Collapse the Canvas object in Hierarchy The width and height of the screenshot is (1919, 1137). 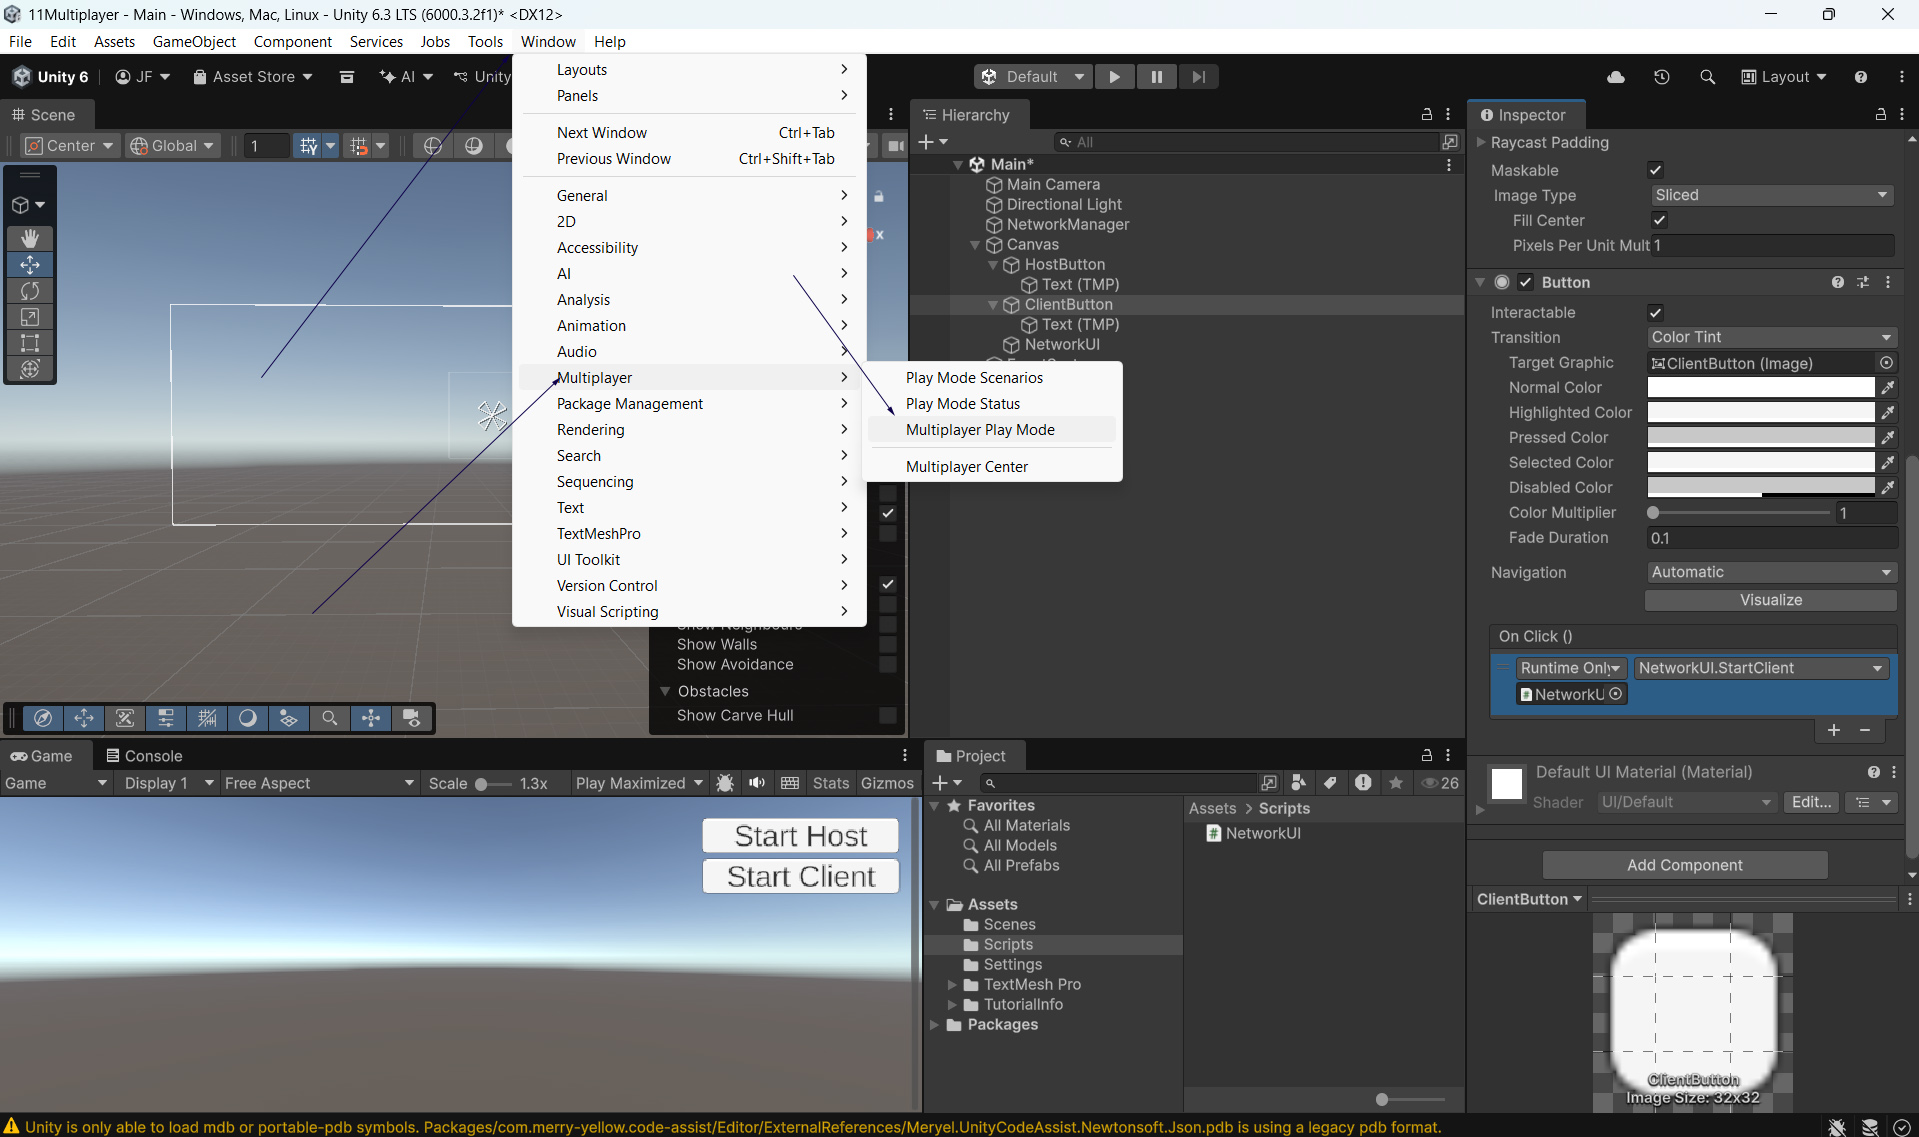975,245
